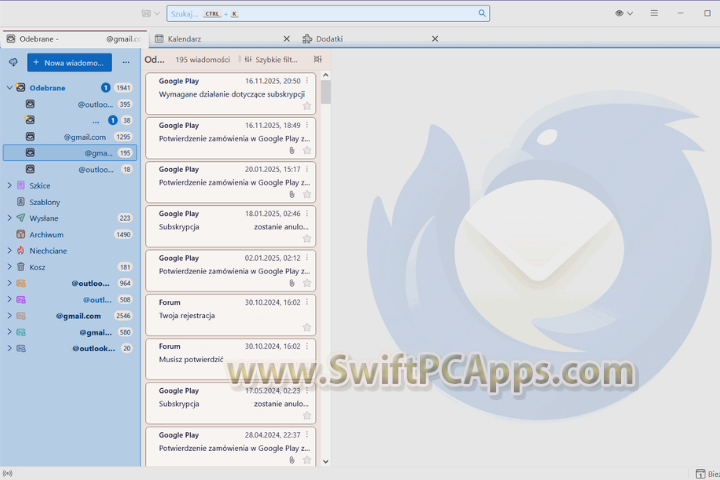
Task: Click the message list scrollbar thumb
Action: [x=326, y=92]
